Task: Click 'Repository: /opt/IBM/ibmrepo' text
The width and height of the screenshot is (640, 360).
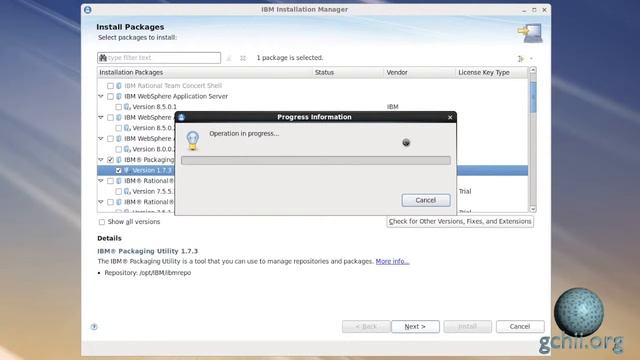Action: [148, 273]
